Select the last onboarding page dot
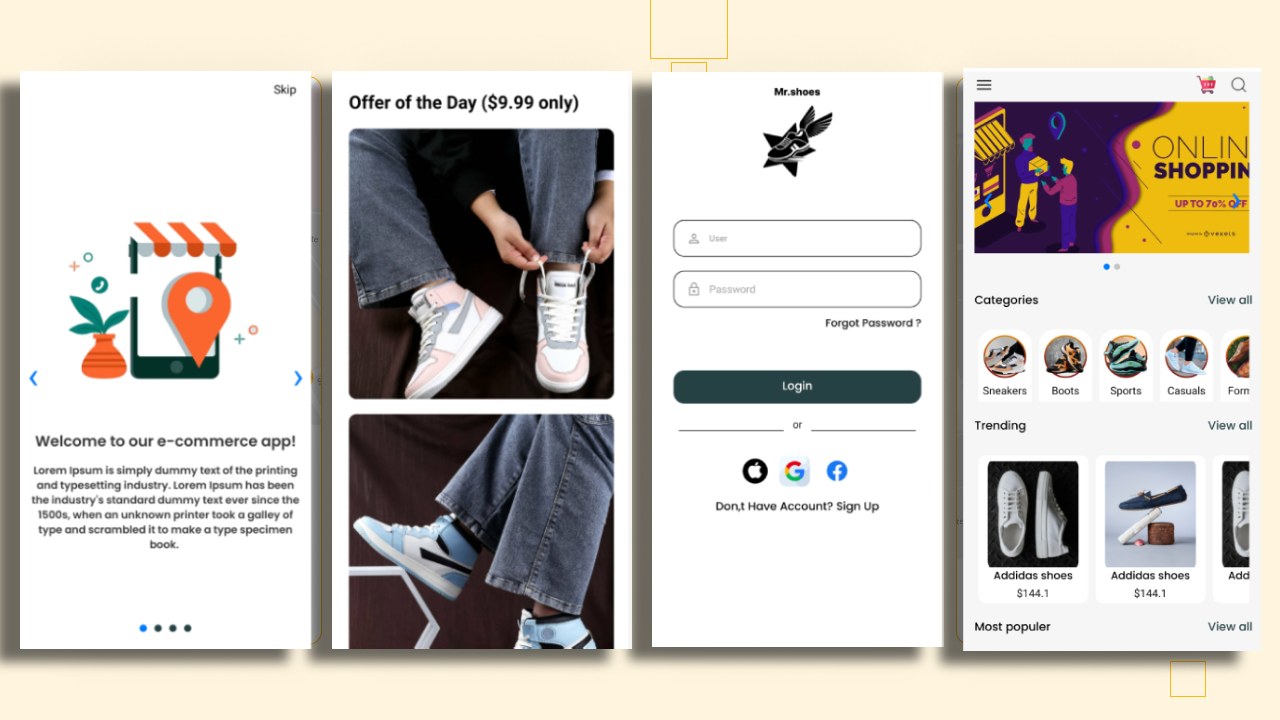 pos(188,628)
